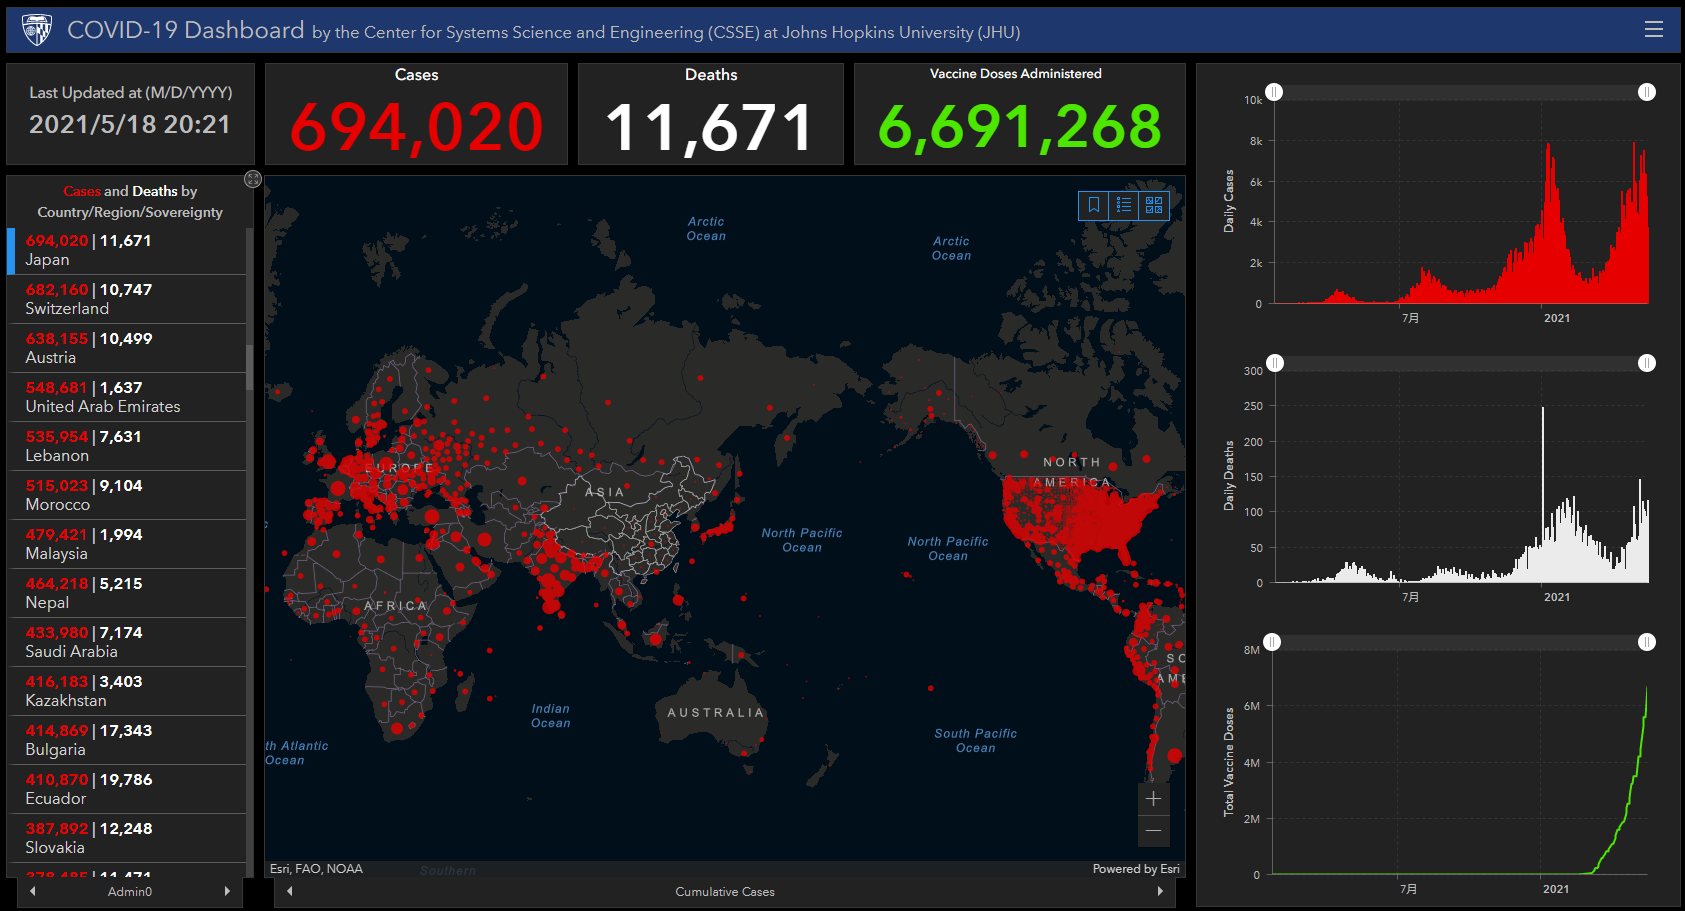This screenshot has height=911, width=1685.
Task: Open the hamburger menu in header
Action: (x=1654, y=30)
